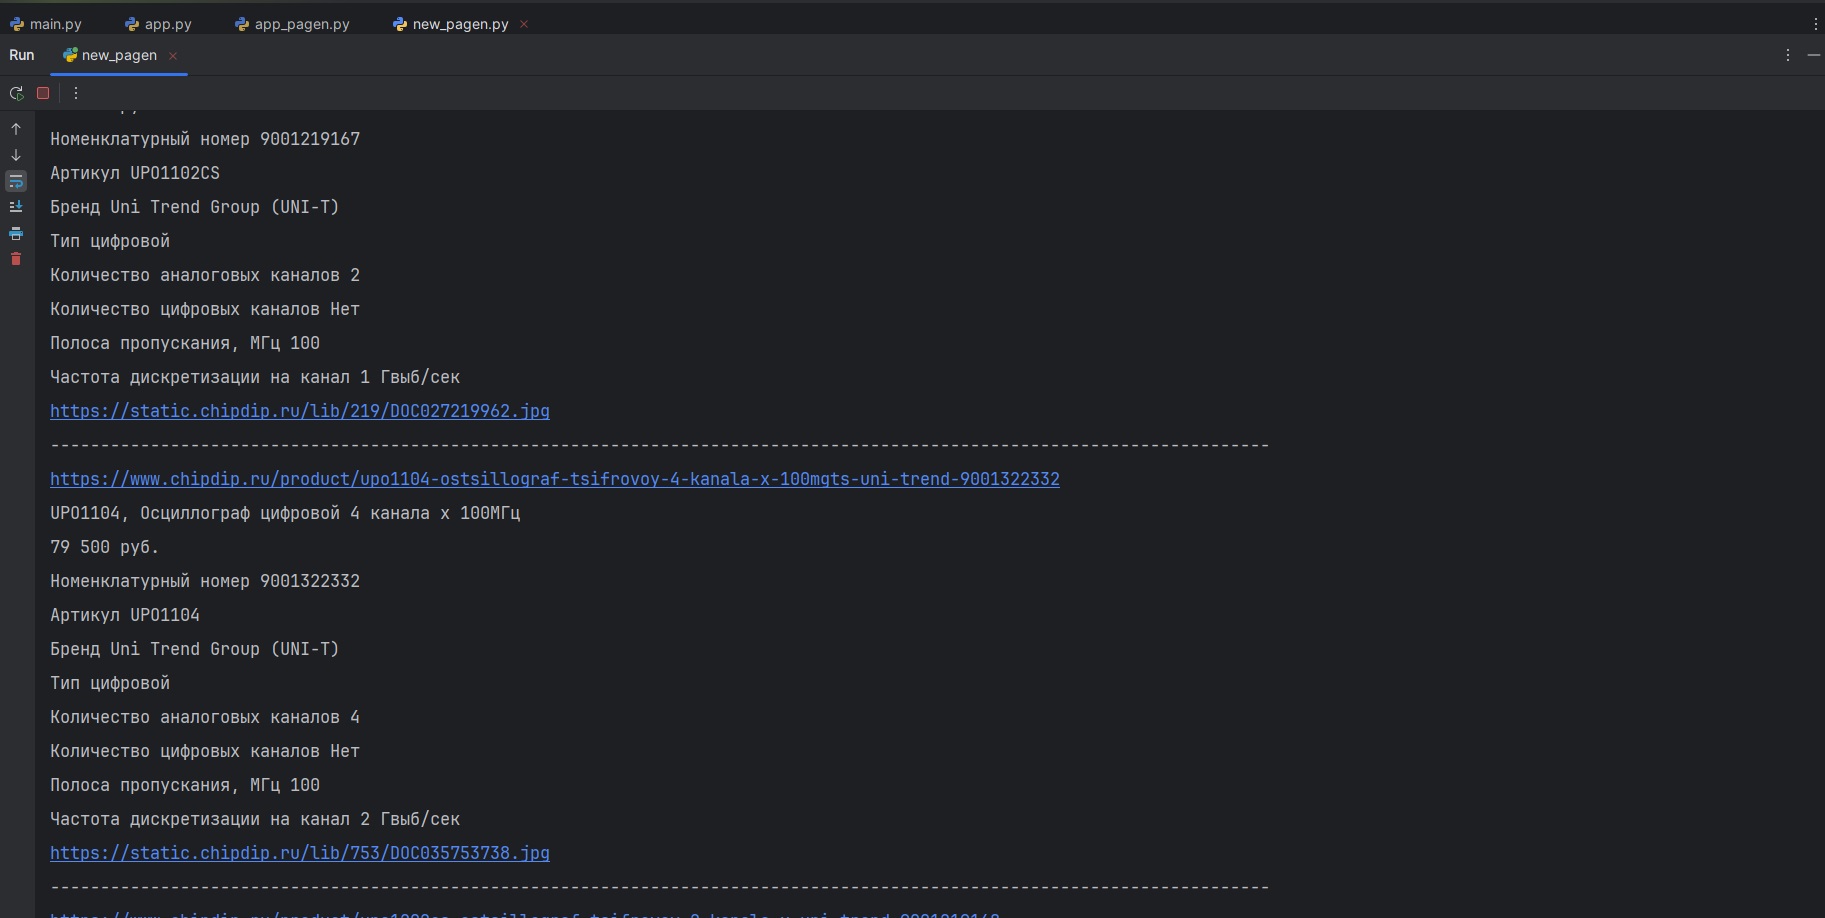This screenshot has height=918, width=1825.
Task: Click the Python icon on app.py tab
Action: pos(132,24)
